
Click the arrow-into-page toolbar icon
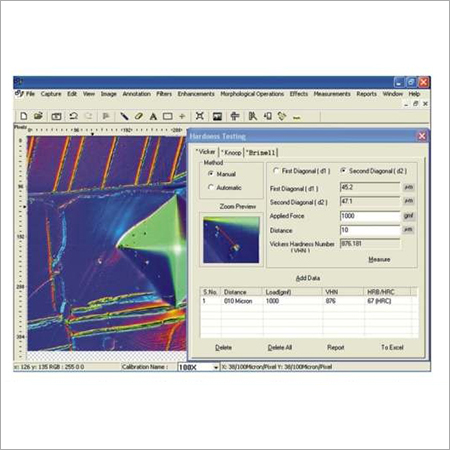pyautogui.click(x=268, y=116)
